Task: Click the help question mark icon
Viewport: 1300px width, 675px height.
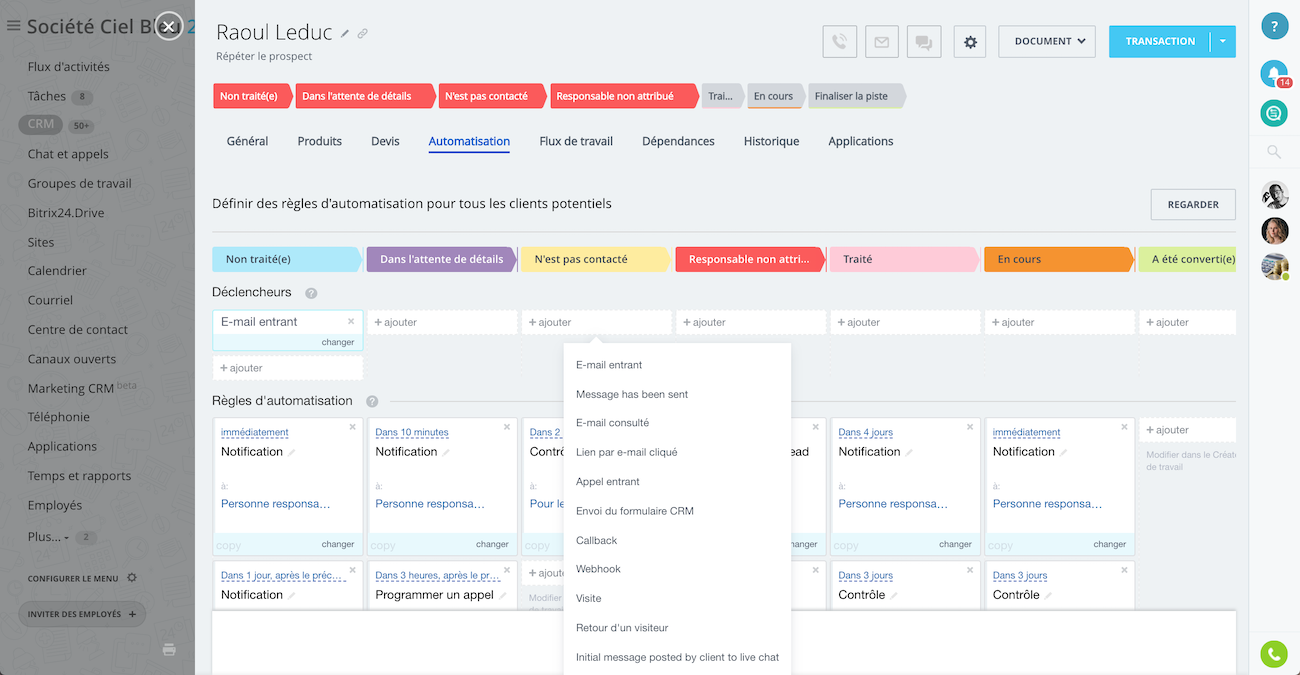Action: (x=1274, y=25)
